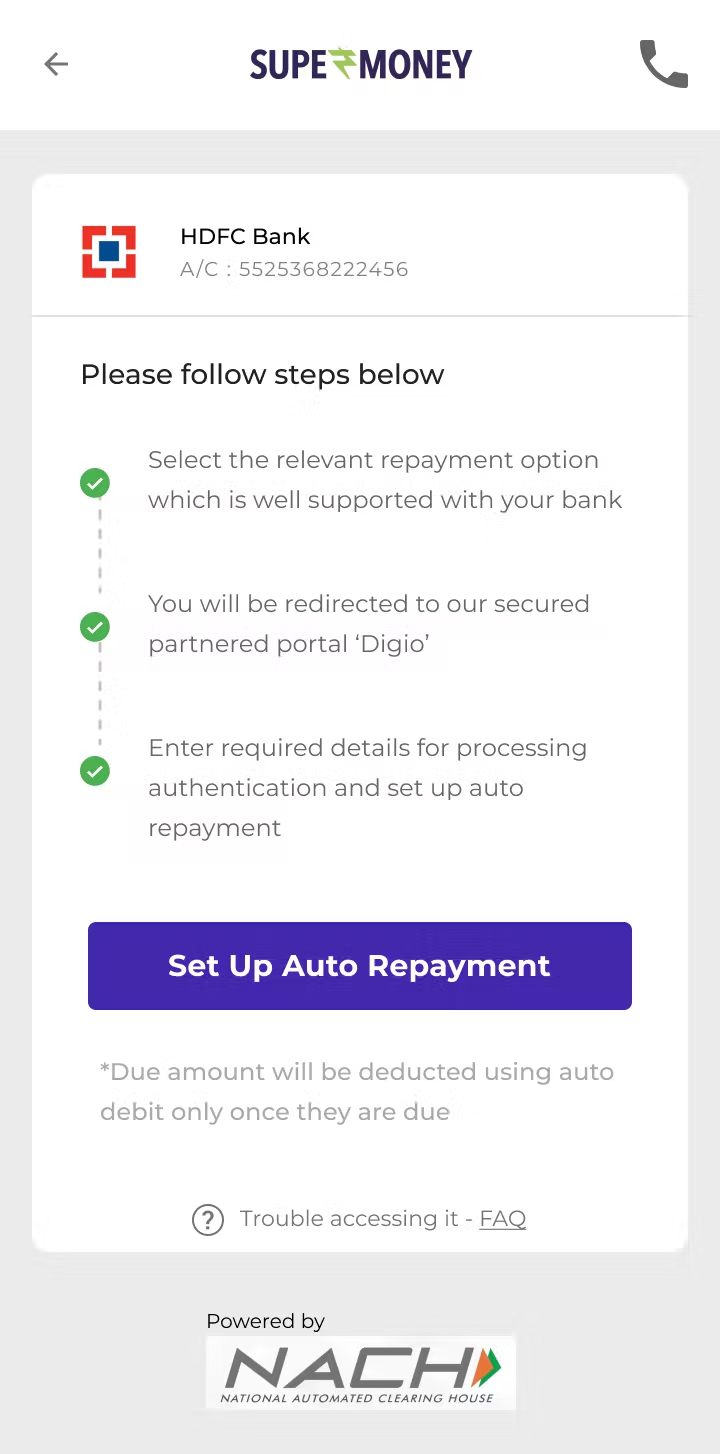Tap the 'Trouble accessing it' text

356,1219
